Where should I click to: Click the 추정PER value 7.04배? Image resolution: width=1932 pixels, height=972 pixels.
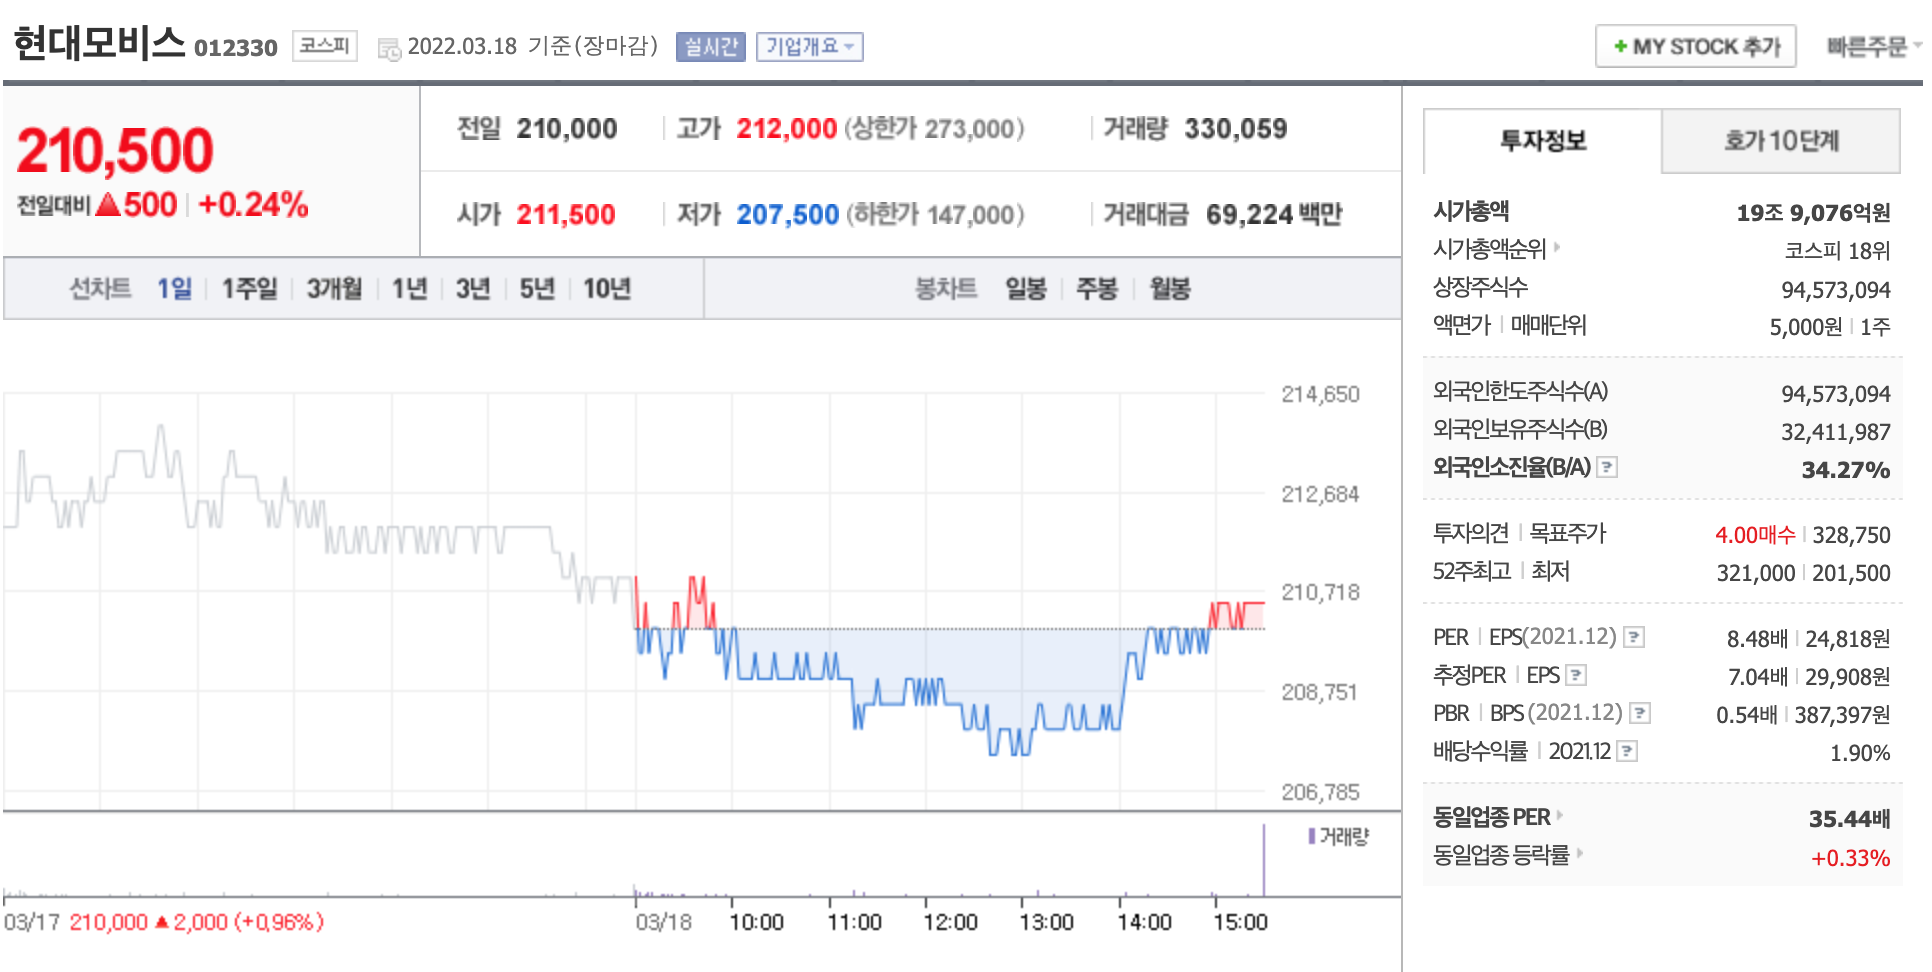click(1758, 677)
